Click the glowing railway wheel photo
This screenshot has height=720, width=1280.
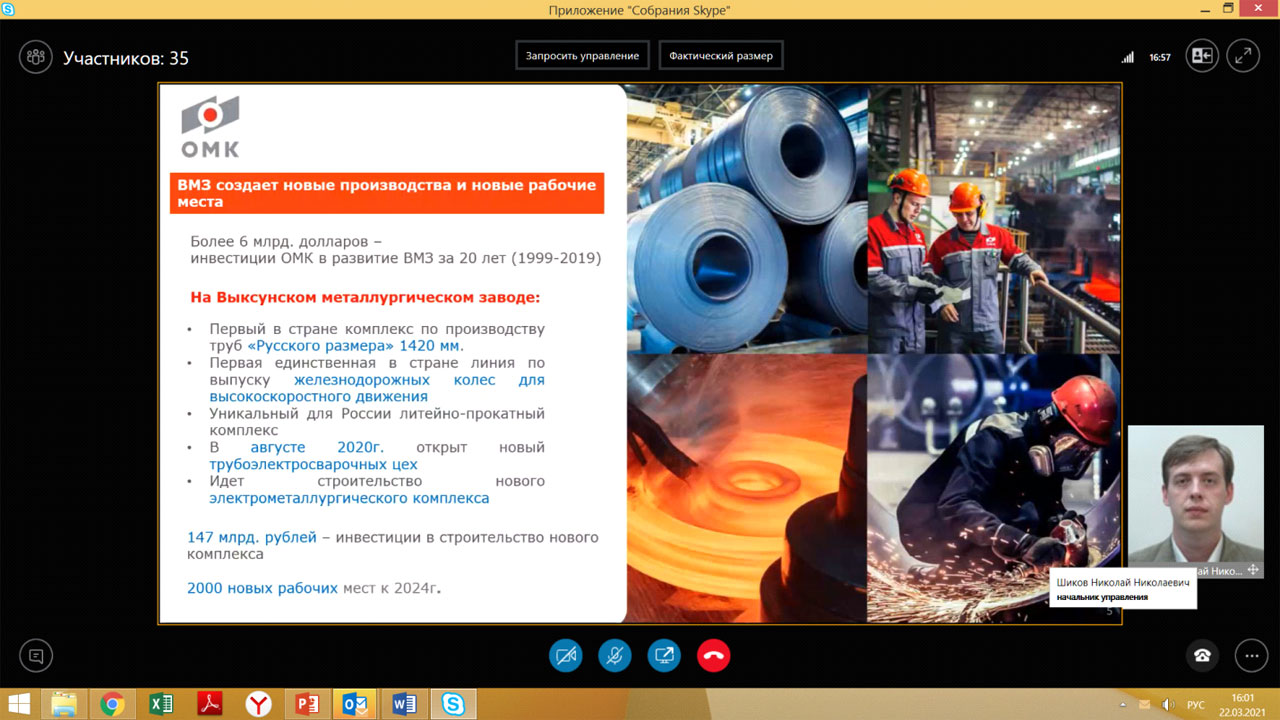point(747,488)
